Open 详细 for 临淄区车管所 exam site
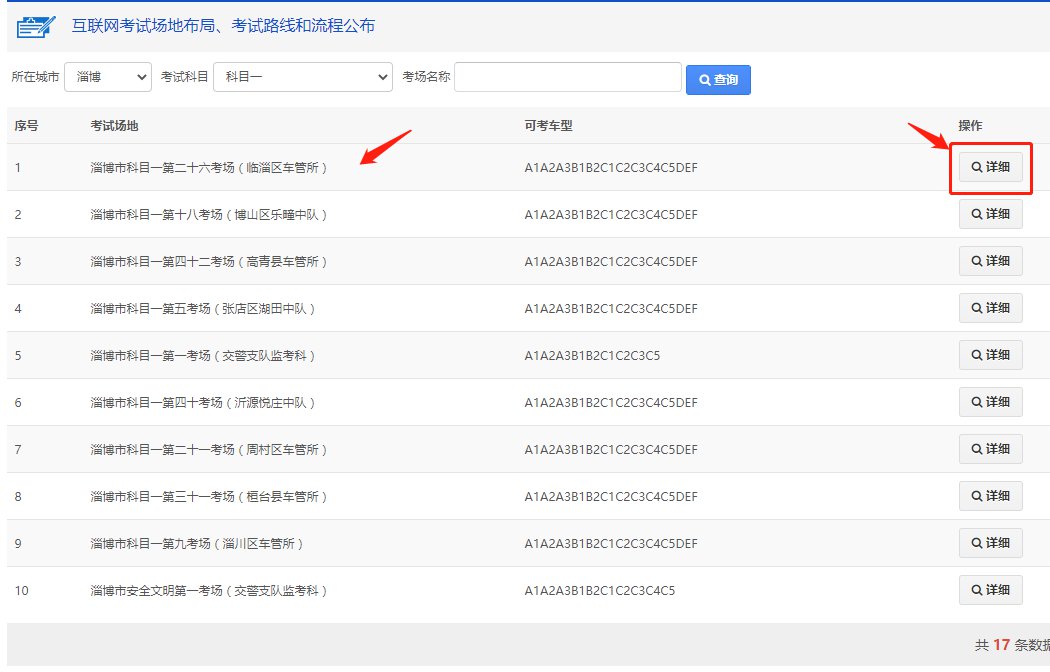 click(990, 168)
